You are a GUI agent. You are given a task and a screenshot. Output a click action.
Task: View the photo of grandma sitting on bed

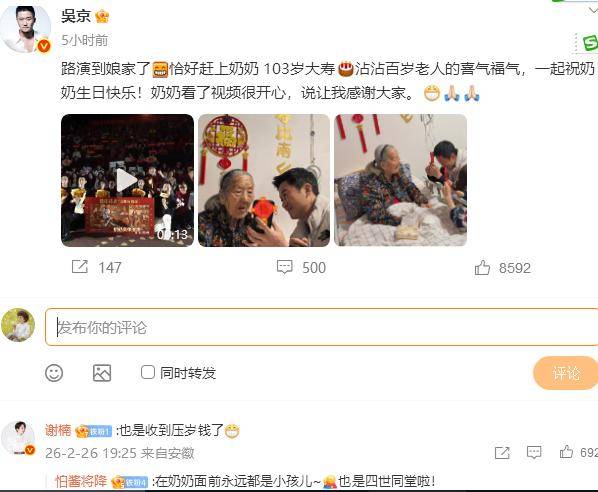(400, 180)
